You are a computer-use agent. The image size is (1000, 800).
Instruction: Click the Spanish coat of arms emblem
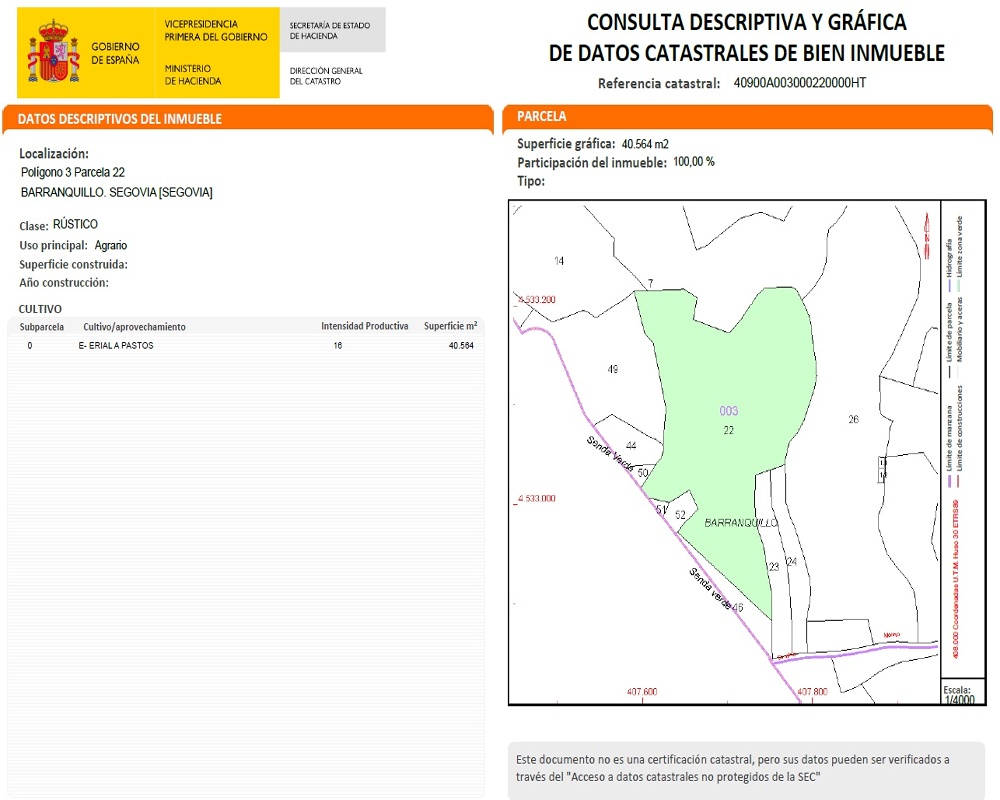coord(53,51)
